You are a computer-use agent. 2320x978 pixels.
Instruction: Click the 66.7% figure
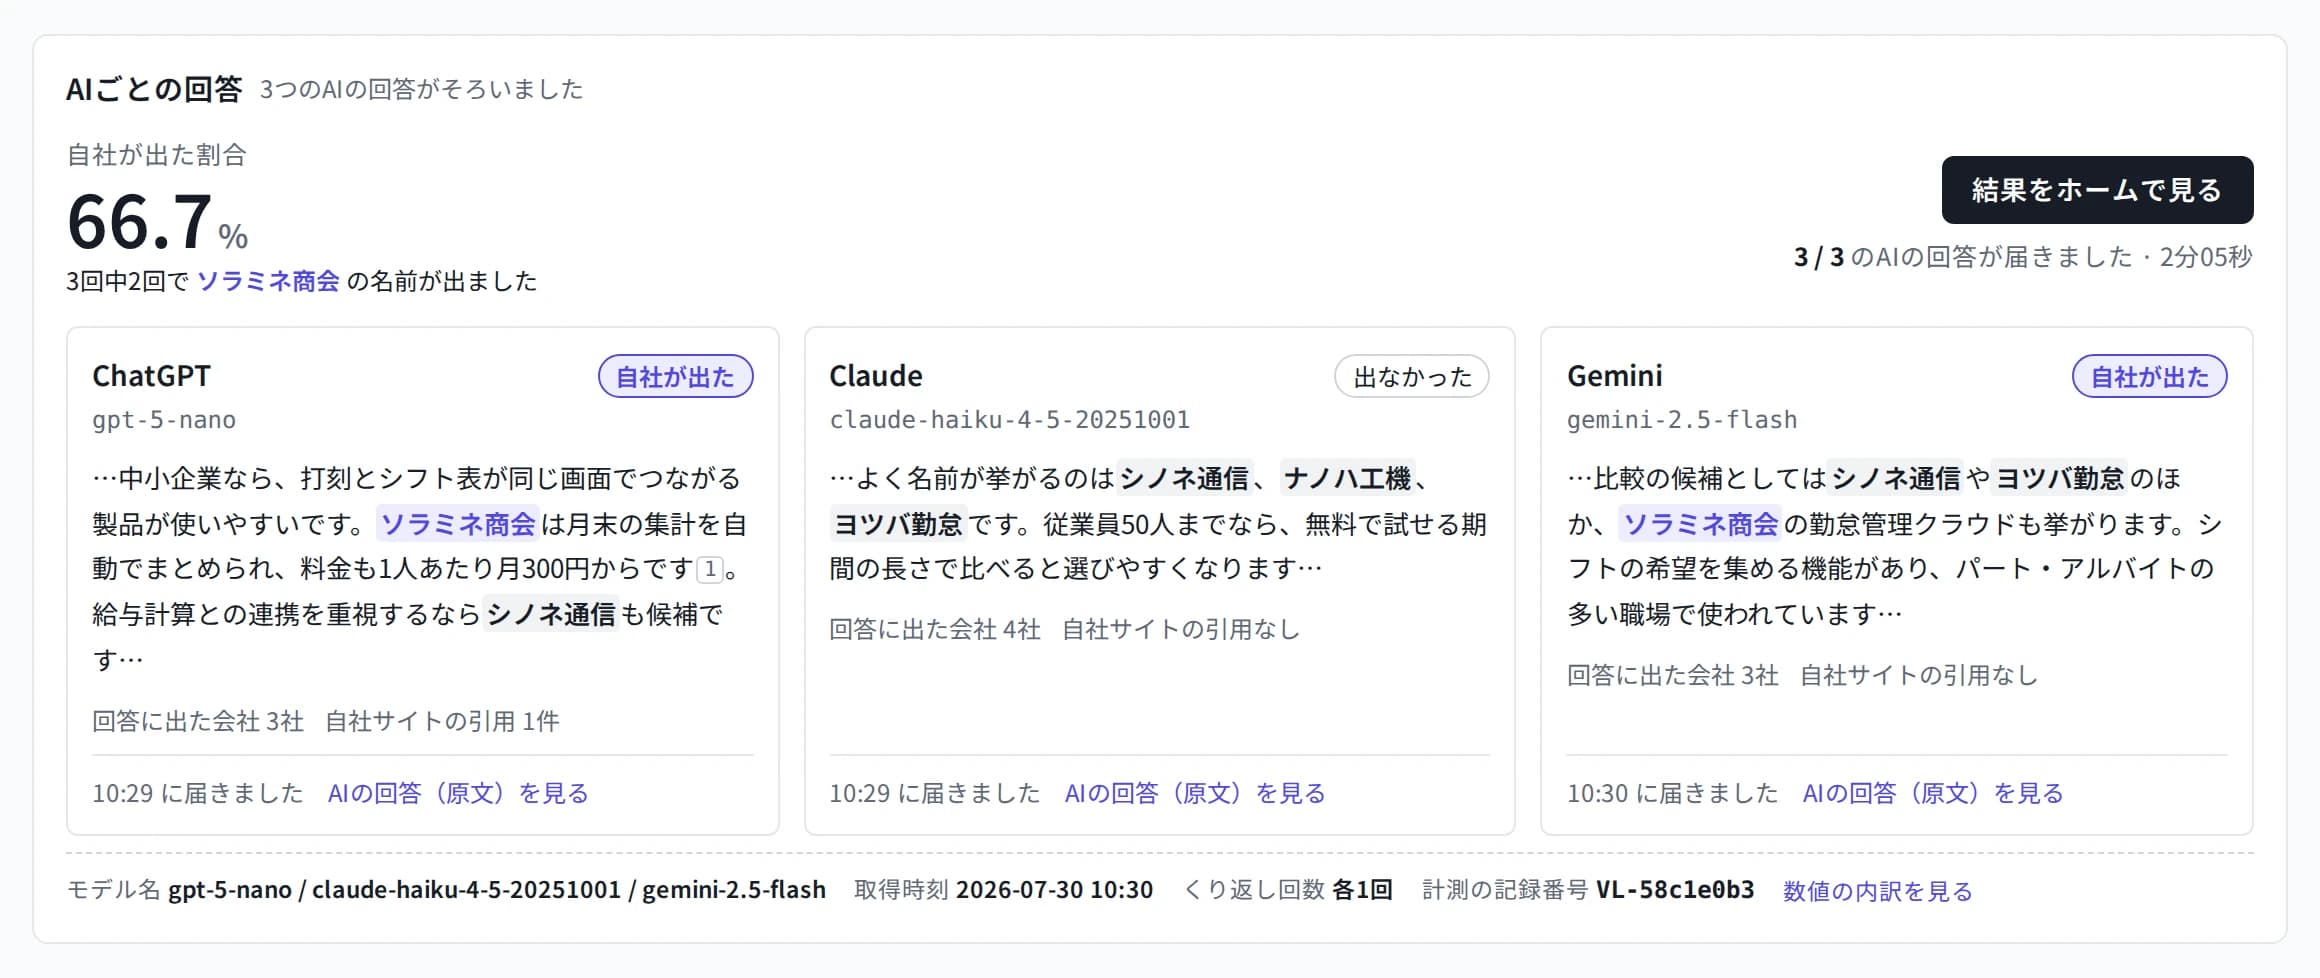[x=157, y=222]
